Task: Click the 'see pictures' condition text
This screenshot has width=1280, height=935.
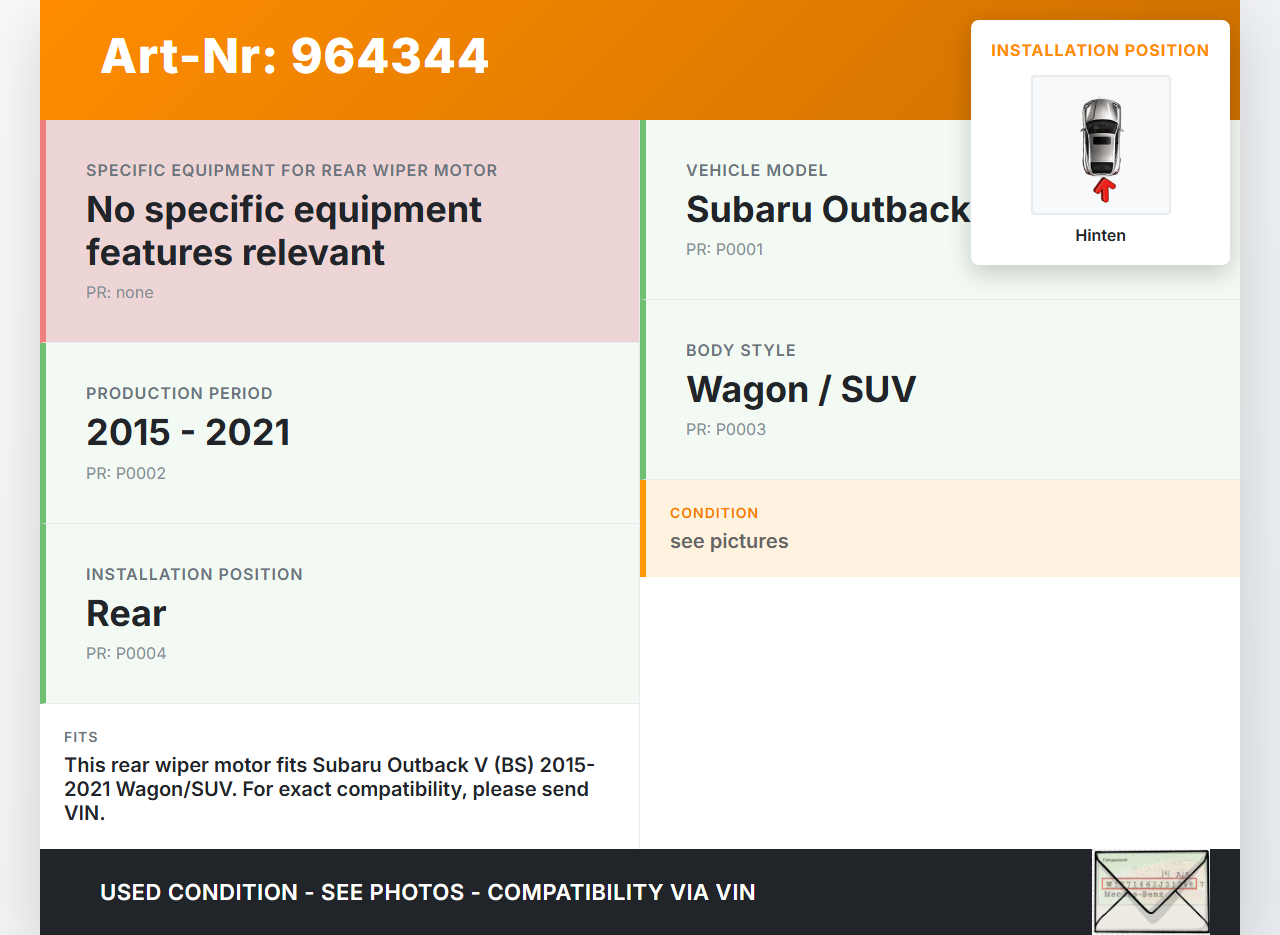Action: [729, 542]
